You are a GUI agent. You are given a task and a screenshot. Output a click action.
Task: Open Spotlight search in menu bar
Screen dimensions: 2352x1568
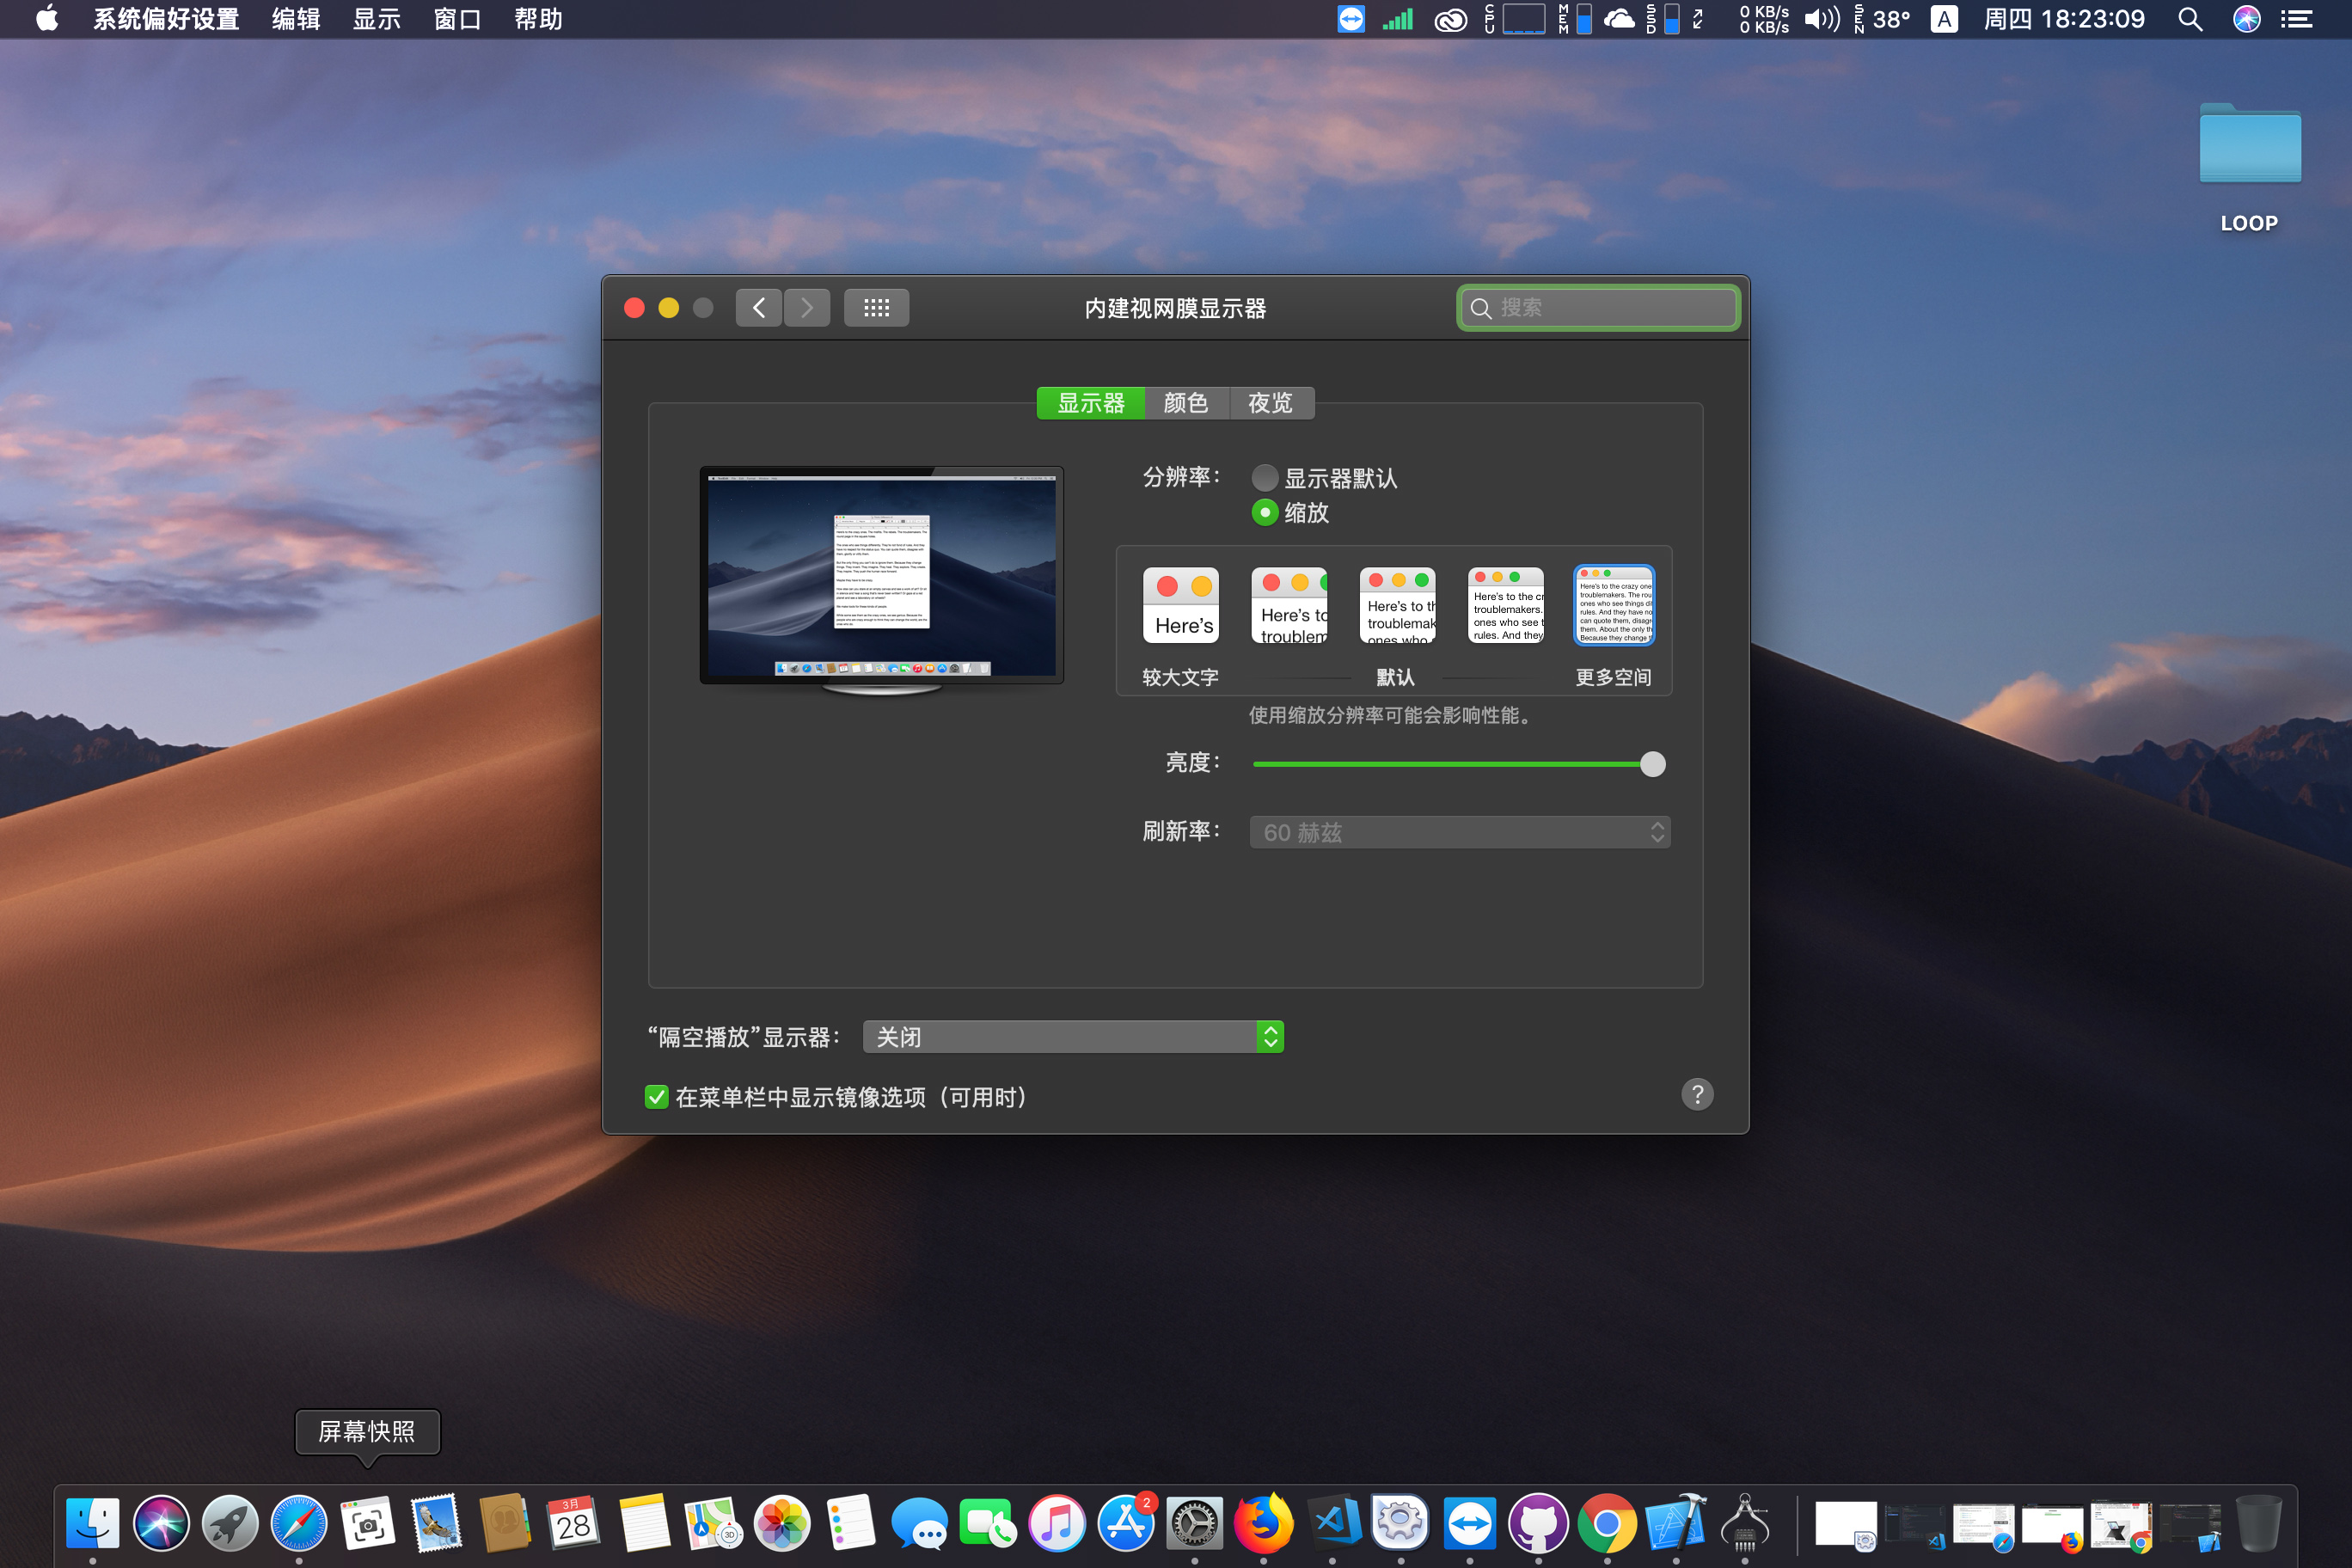click(x=2190, y=19)
